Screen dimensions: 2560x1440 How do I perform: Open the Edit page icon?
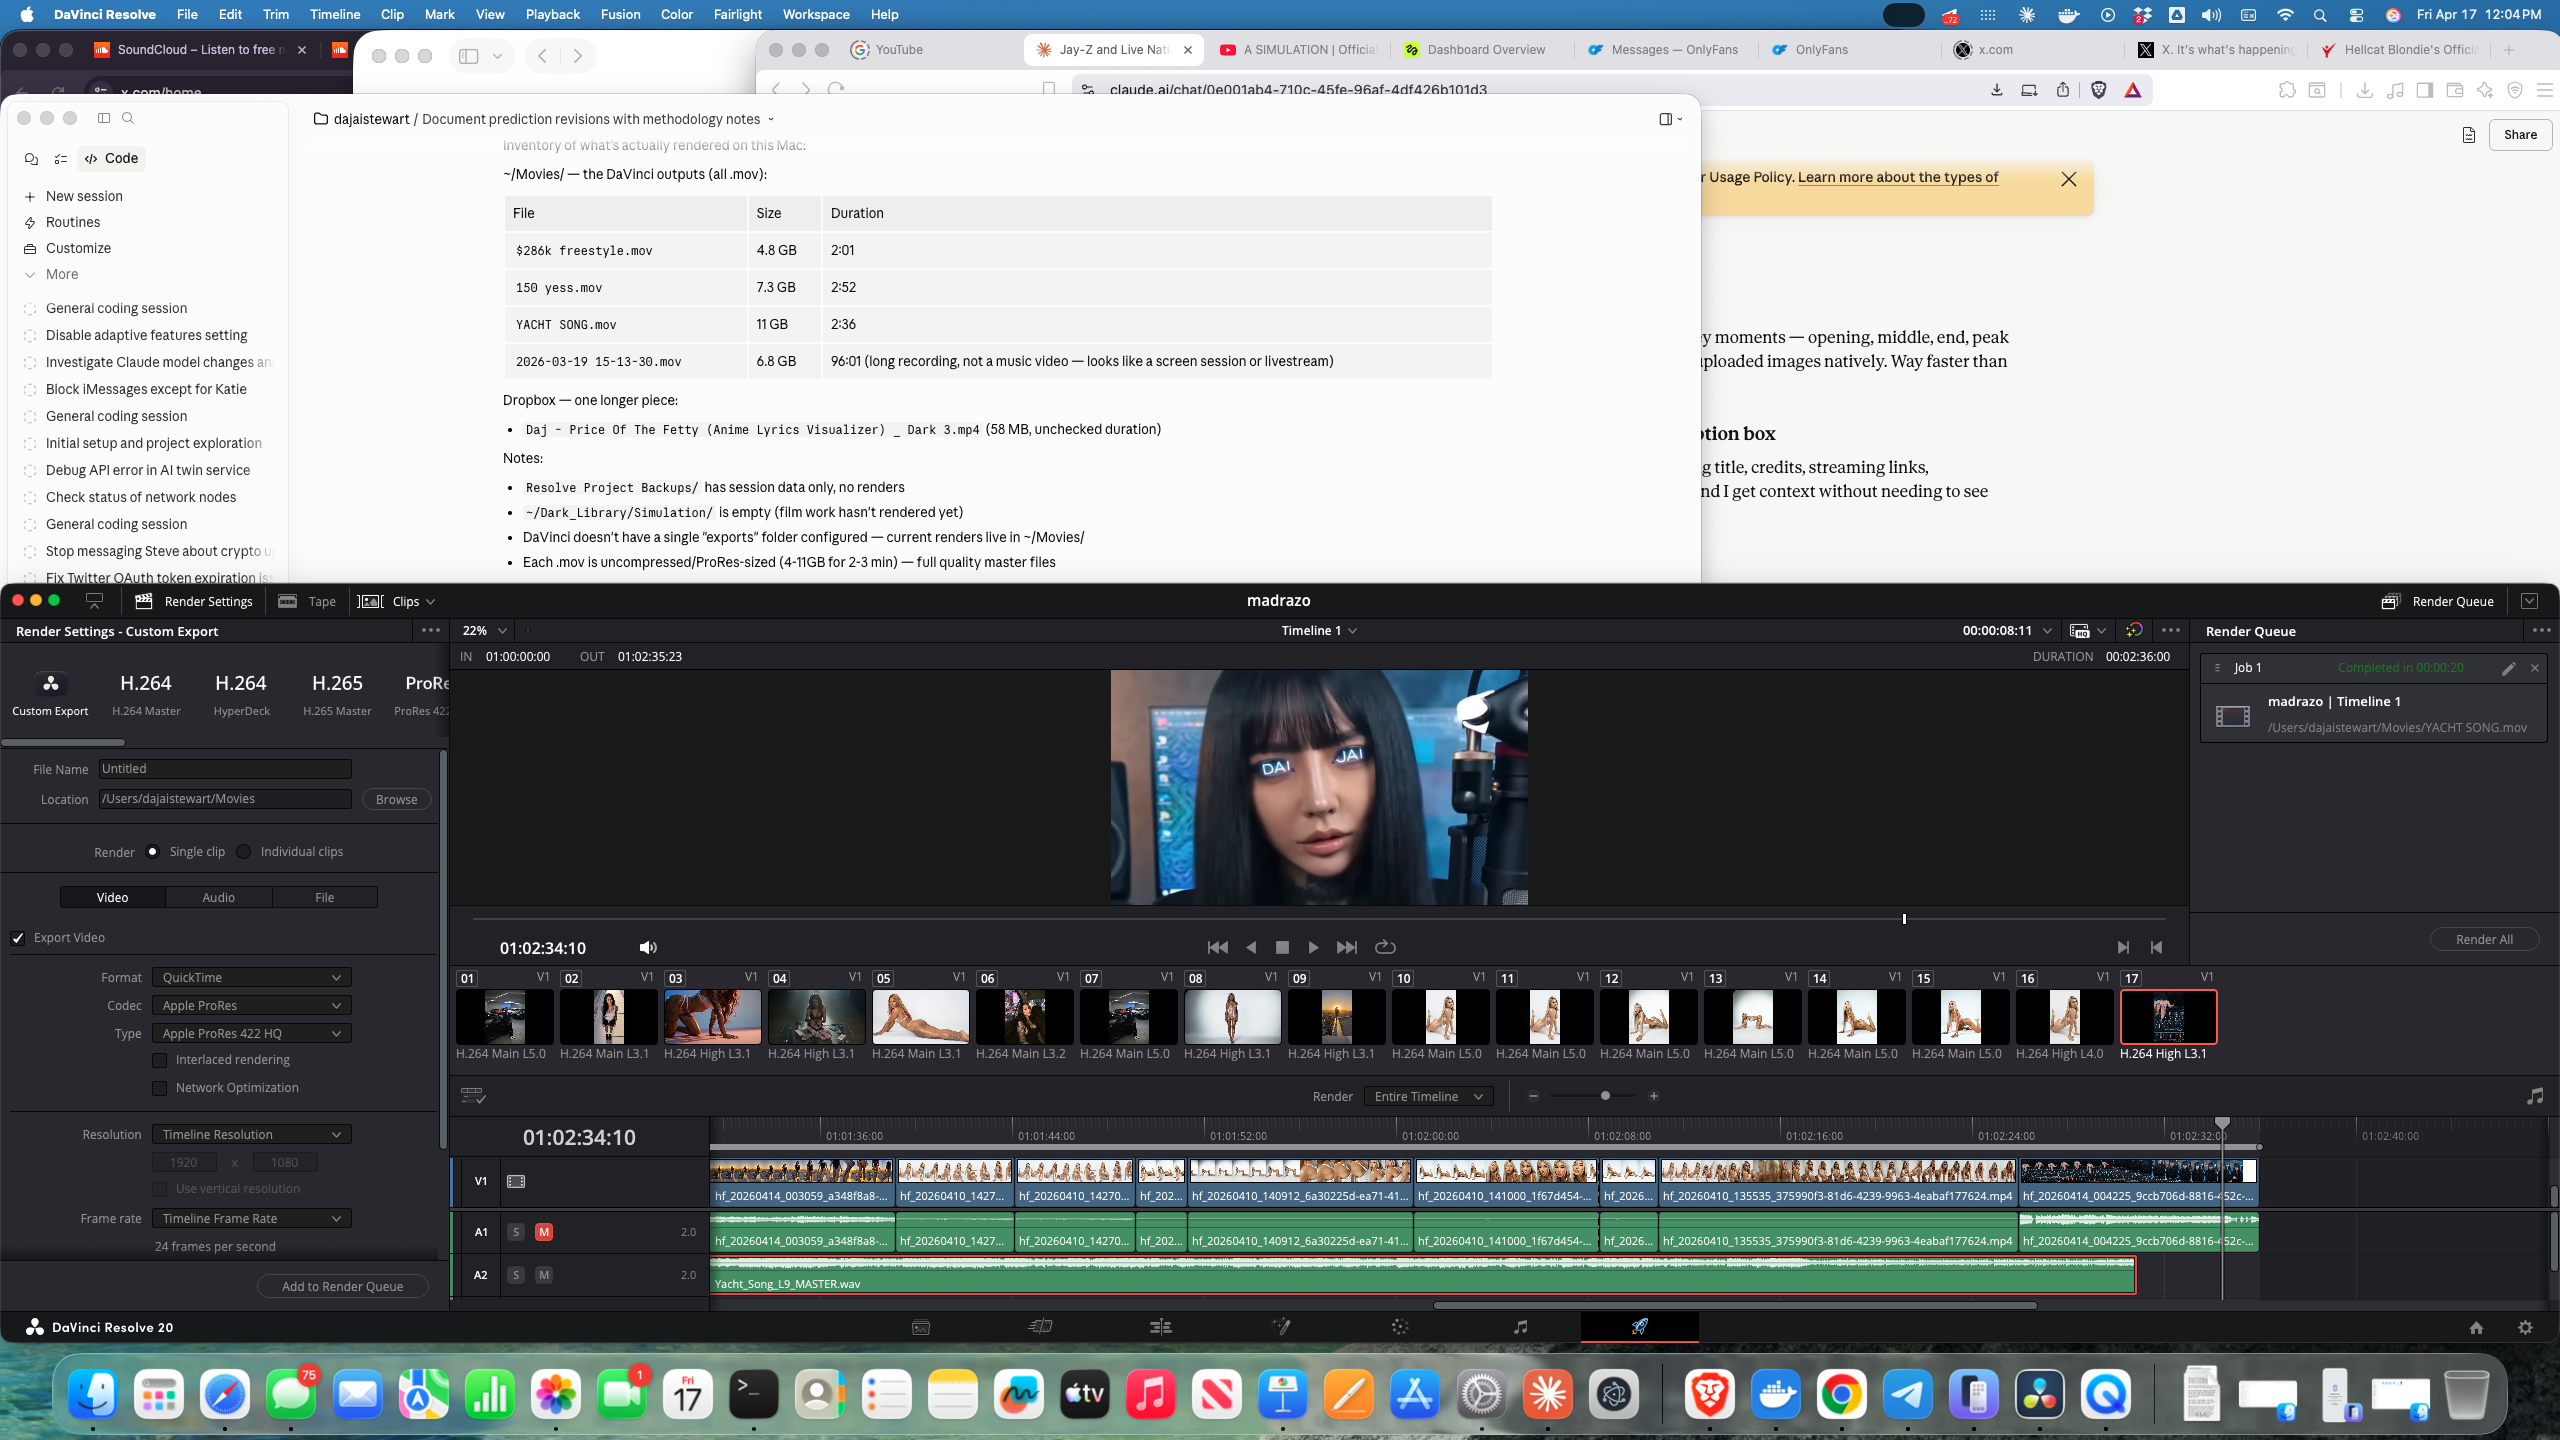(x=1160, y=1327)
